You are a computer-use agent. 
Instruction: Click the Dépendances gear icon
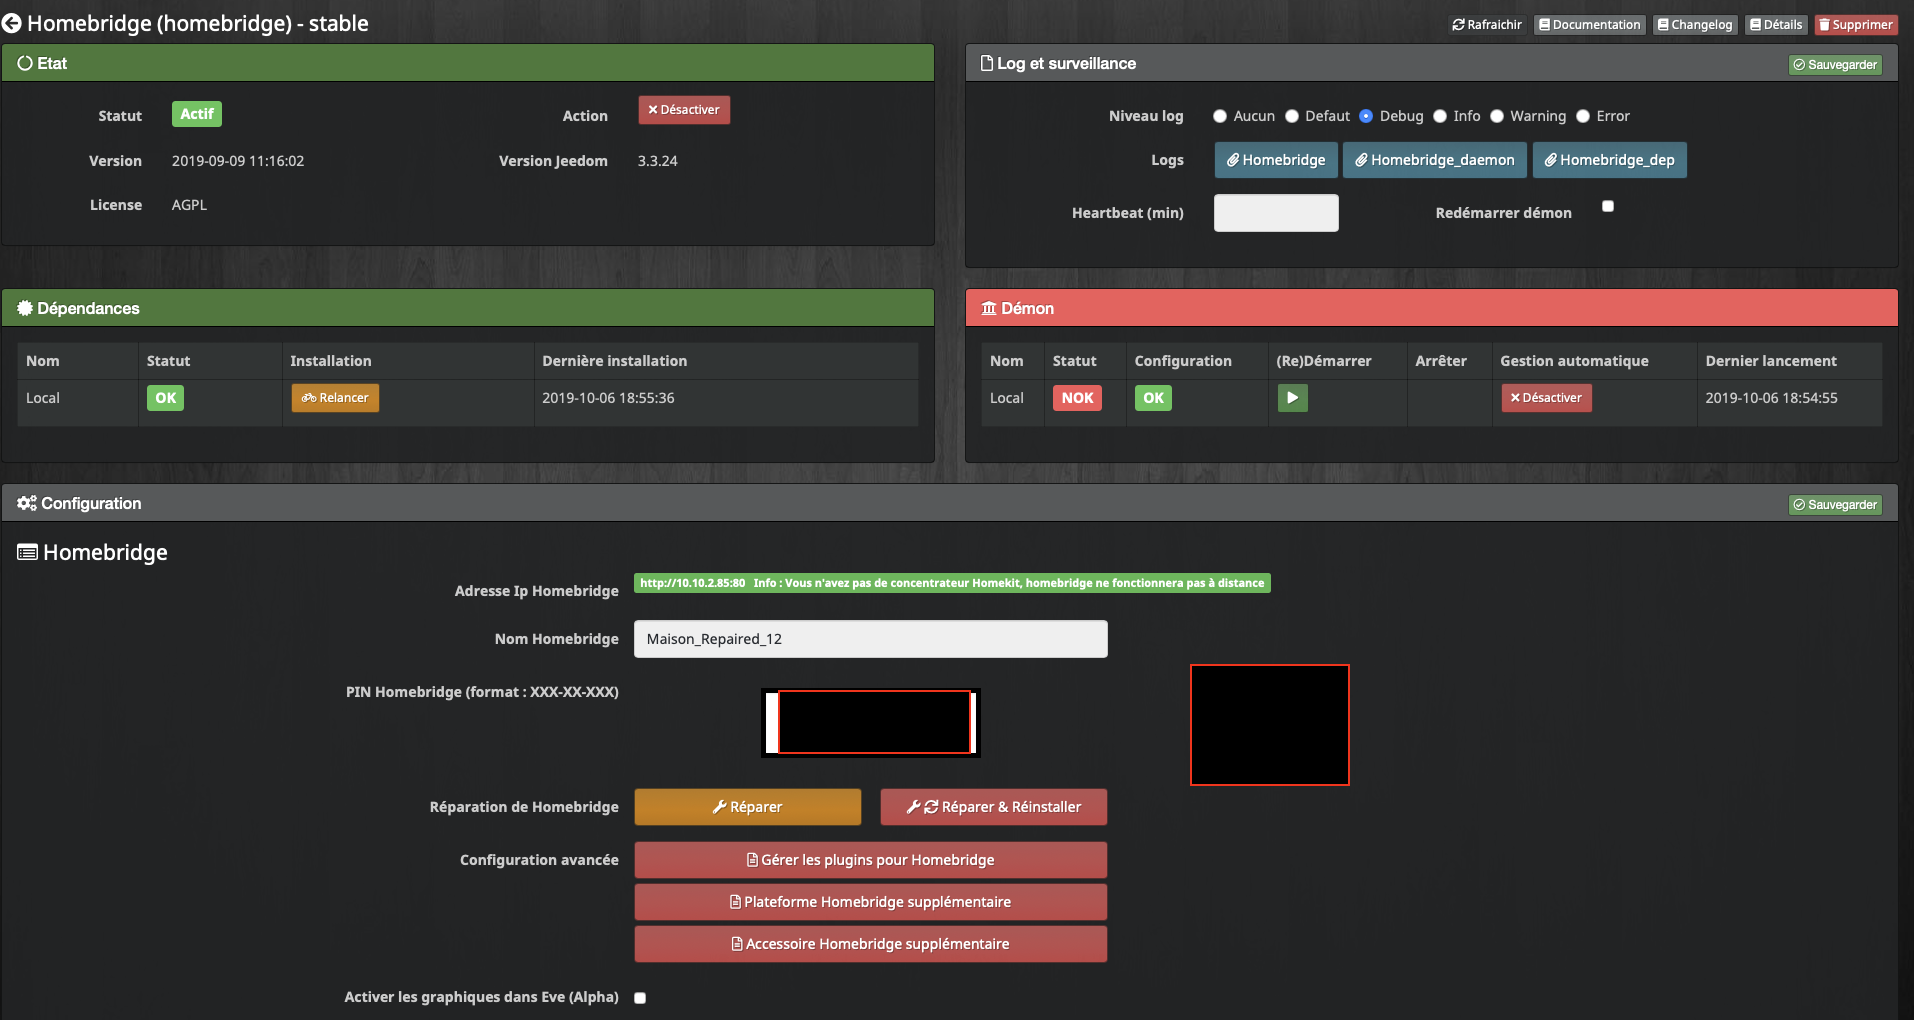pos(25,308)
